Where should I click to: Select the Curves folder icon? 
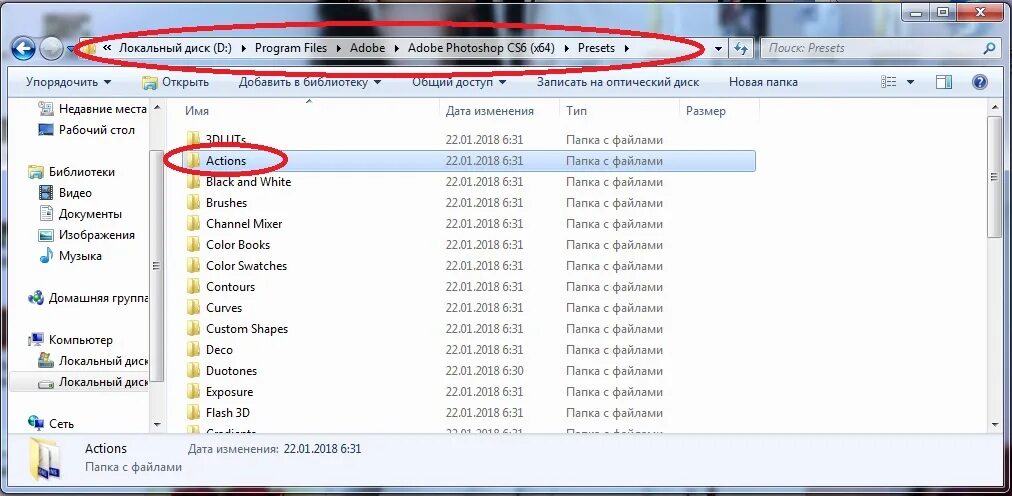coord(193,308)
